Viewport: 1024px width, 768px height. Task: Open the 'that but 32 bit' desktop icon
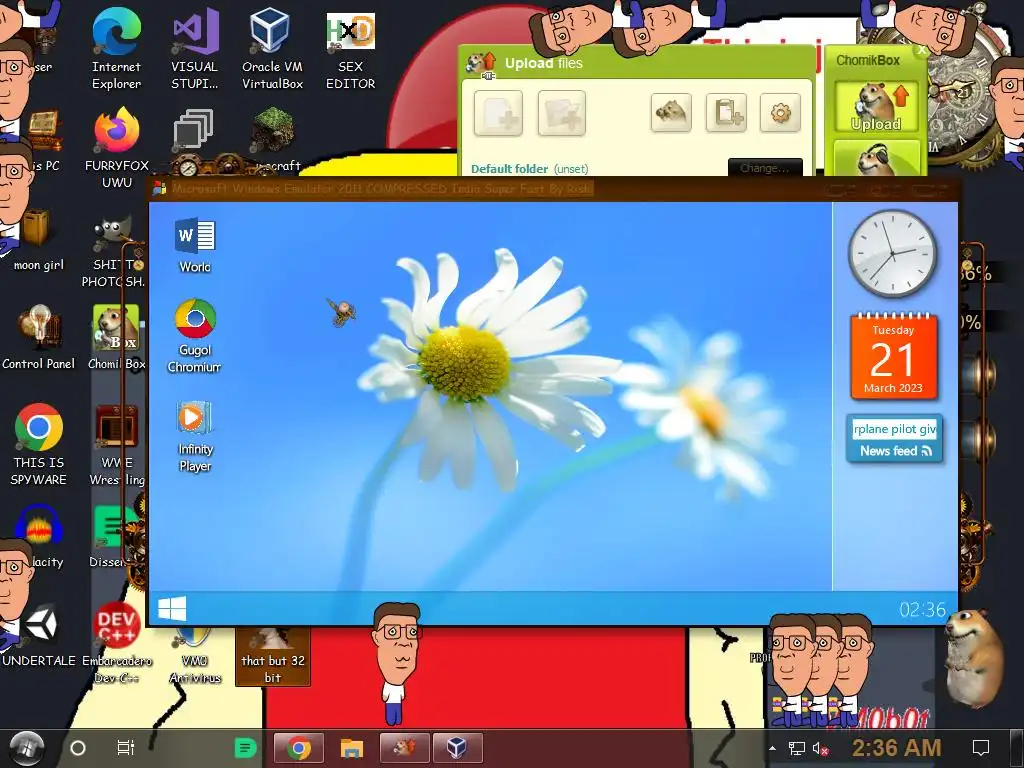(272, 656)
